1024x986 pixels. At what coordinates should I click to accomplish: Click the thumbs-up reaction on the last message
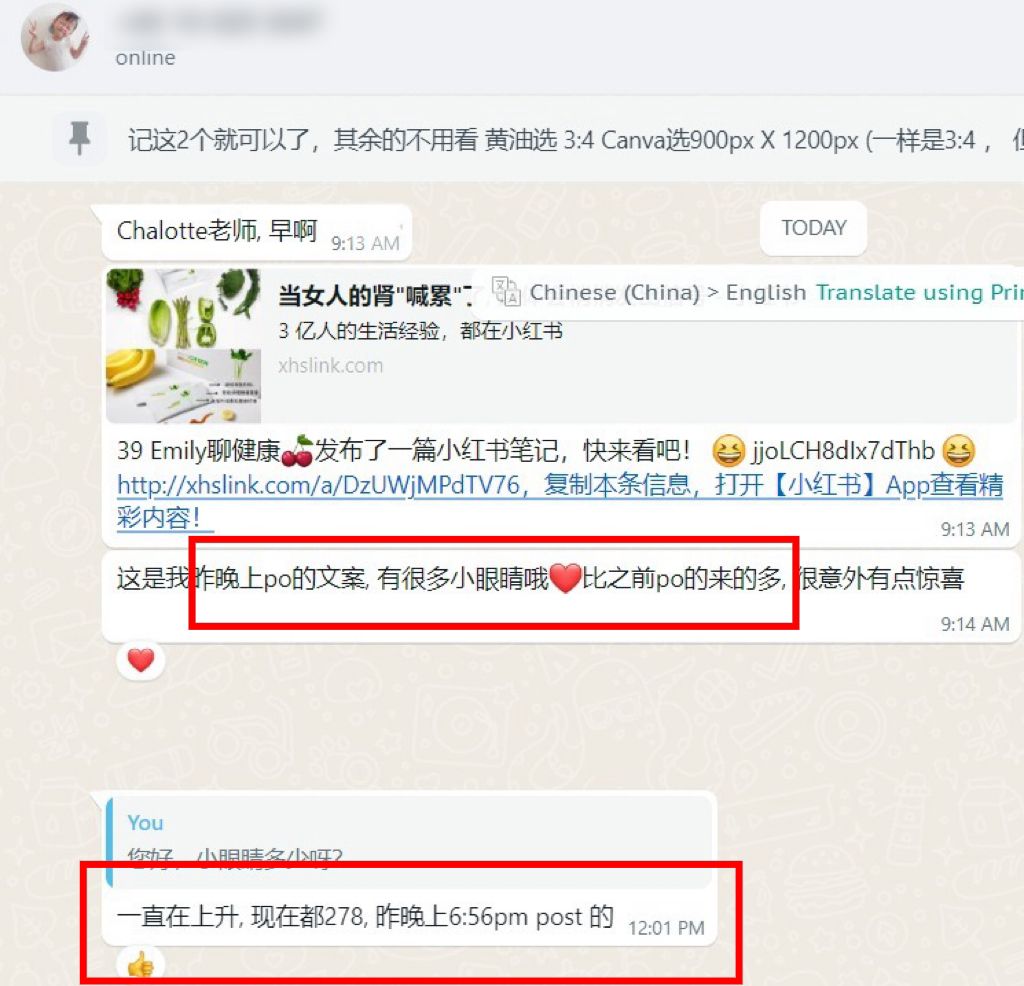click(x=140, y=964)
